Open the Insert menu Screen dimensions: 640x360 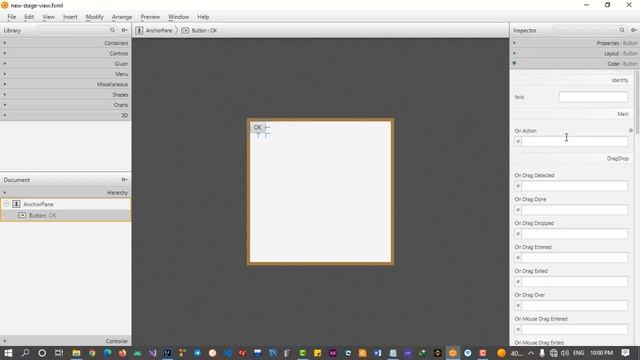pos(70,17)
